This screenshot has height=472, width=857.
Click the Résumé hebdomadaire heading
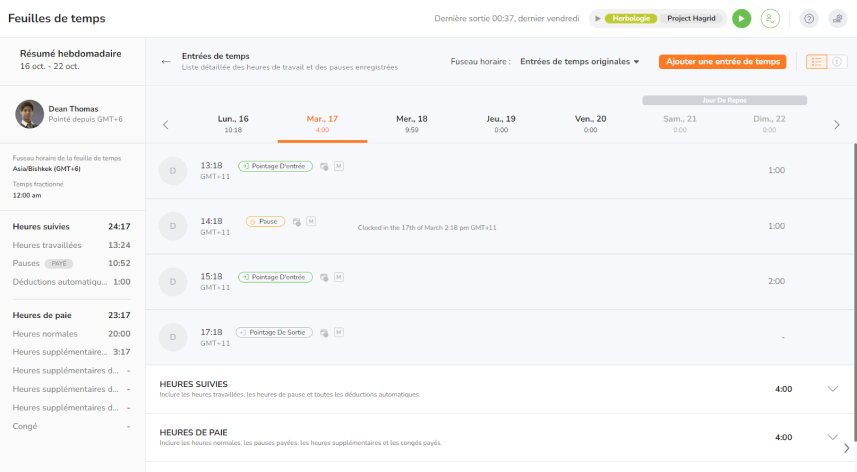click(71, 54)
